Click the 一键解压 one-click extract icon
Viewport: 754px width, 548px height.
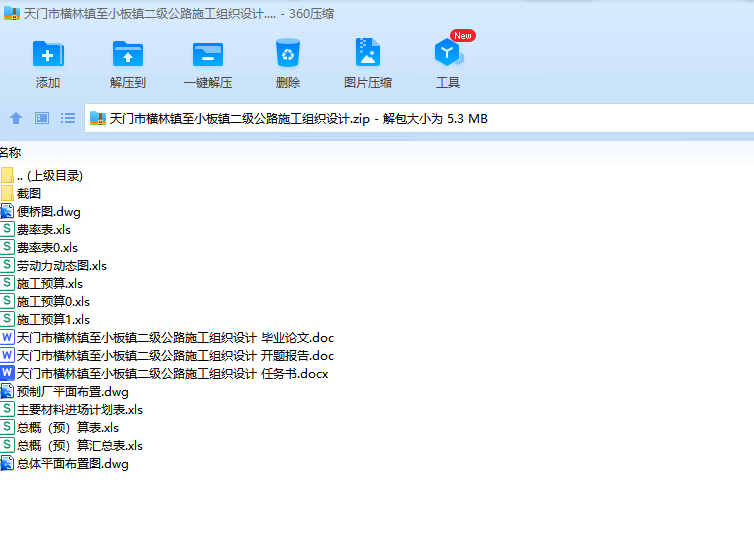point(208,54)
